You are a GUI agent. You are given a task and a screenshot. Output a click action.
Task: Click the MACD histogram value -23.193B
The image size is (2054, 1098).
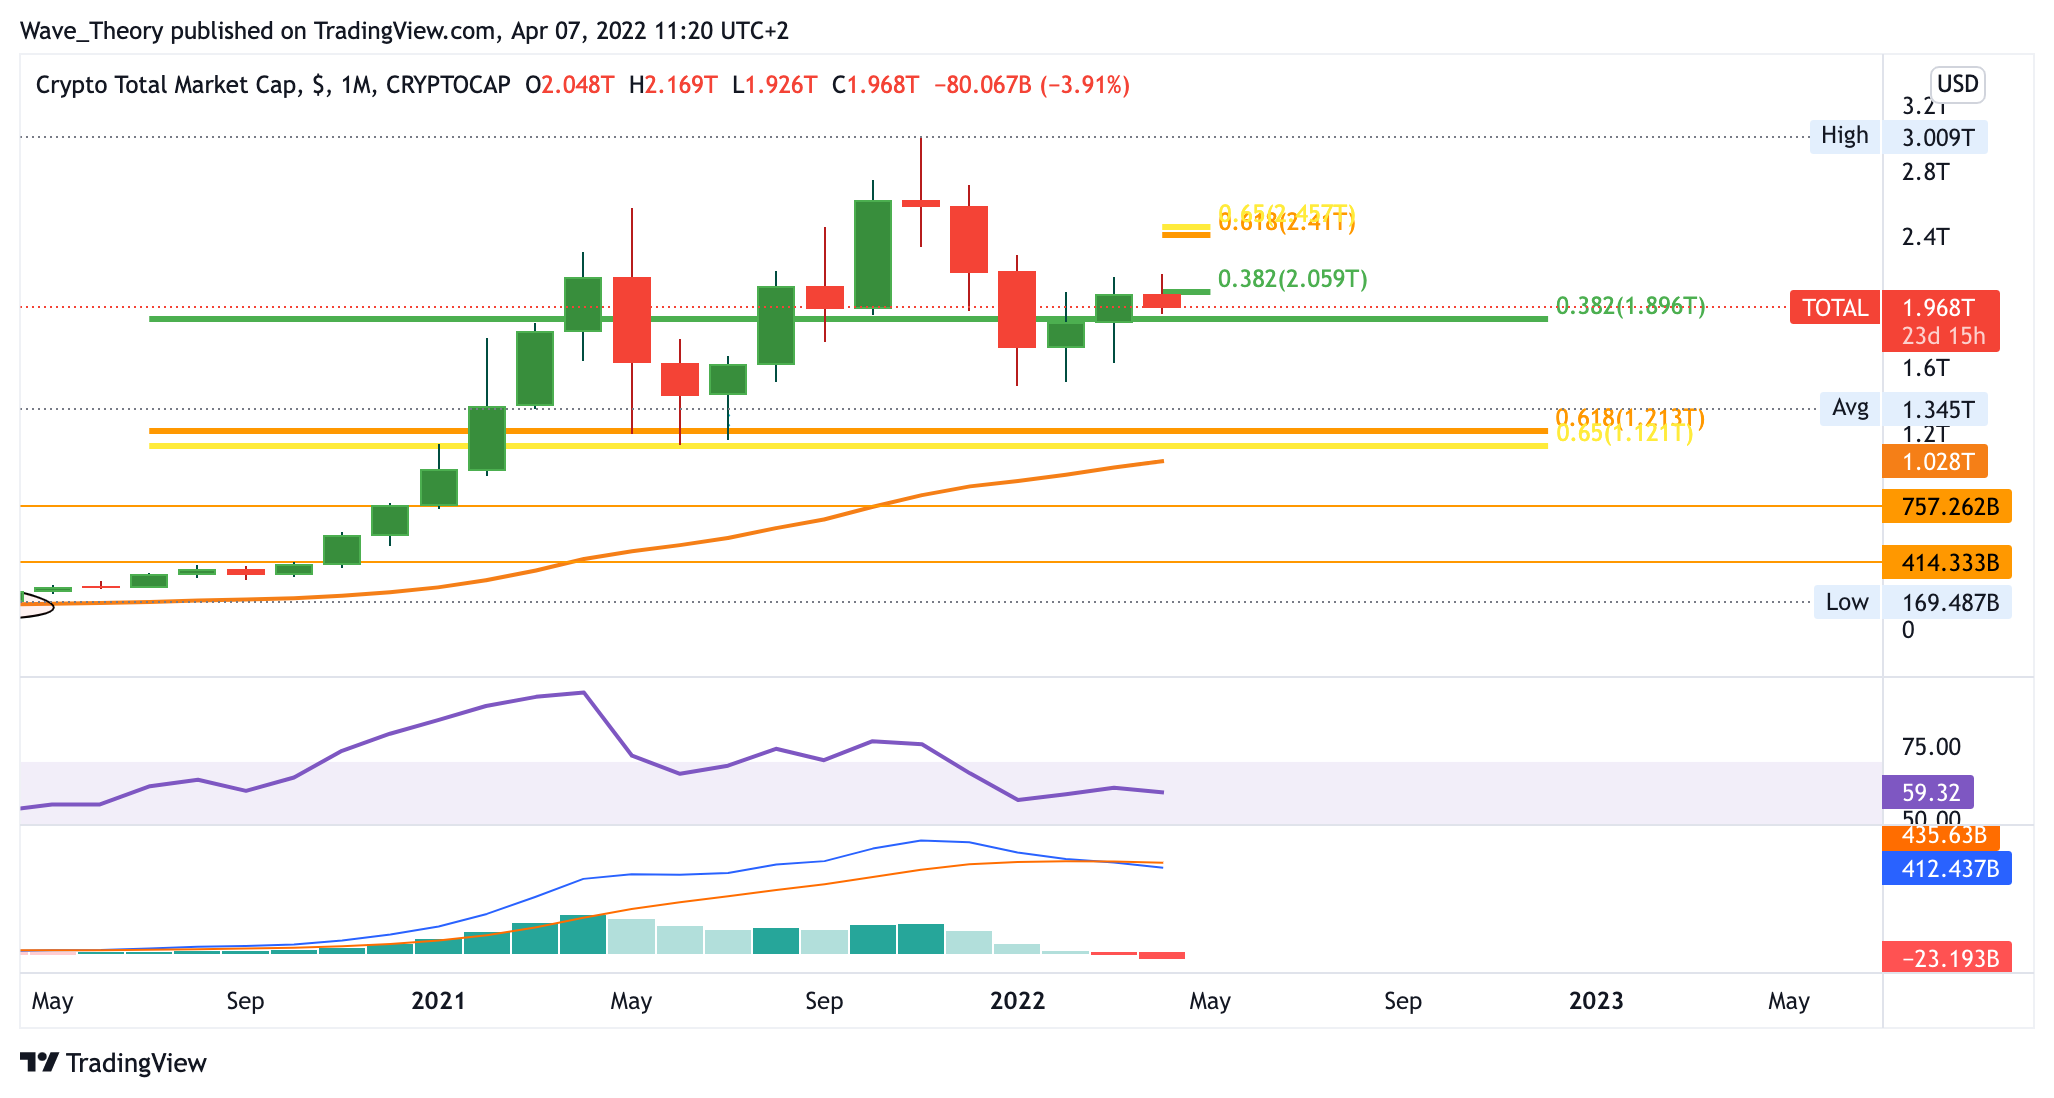point(1945,958)
